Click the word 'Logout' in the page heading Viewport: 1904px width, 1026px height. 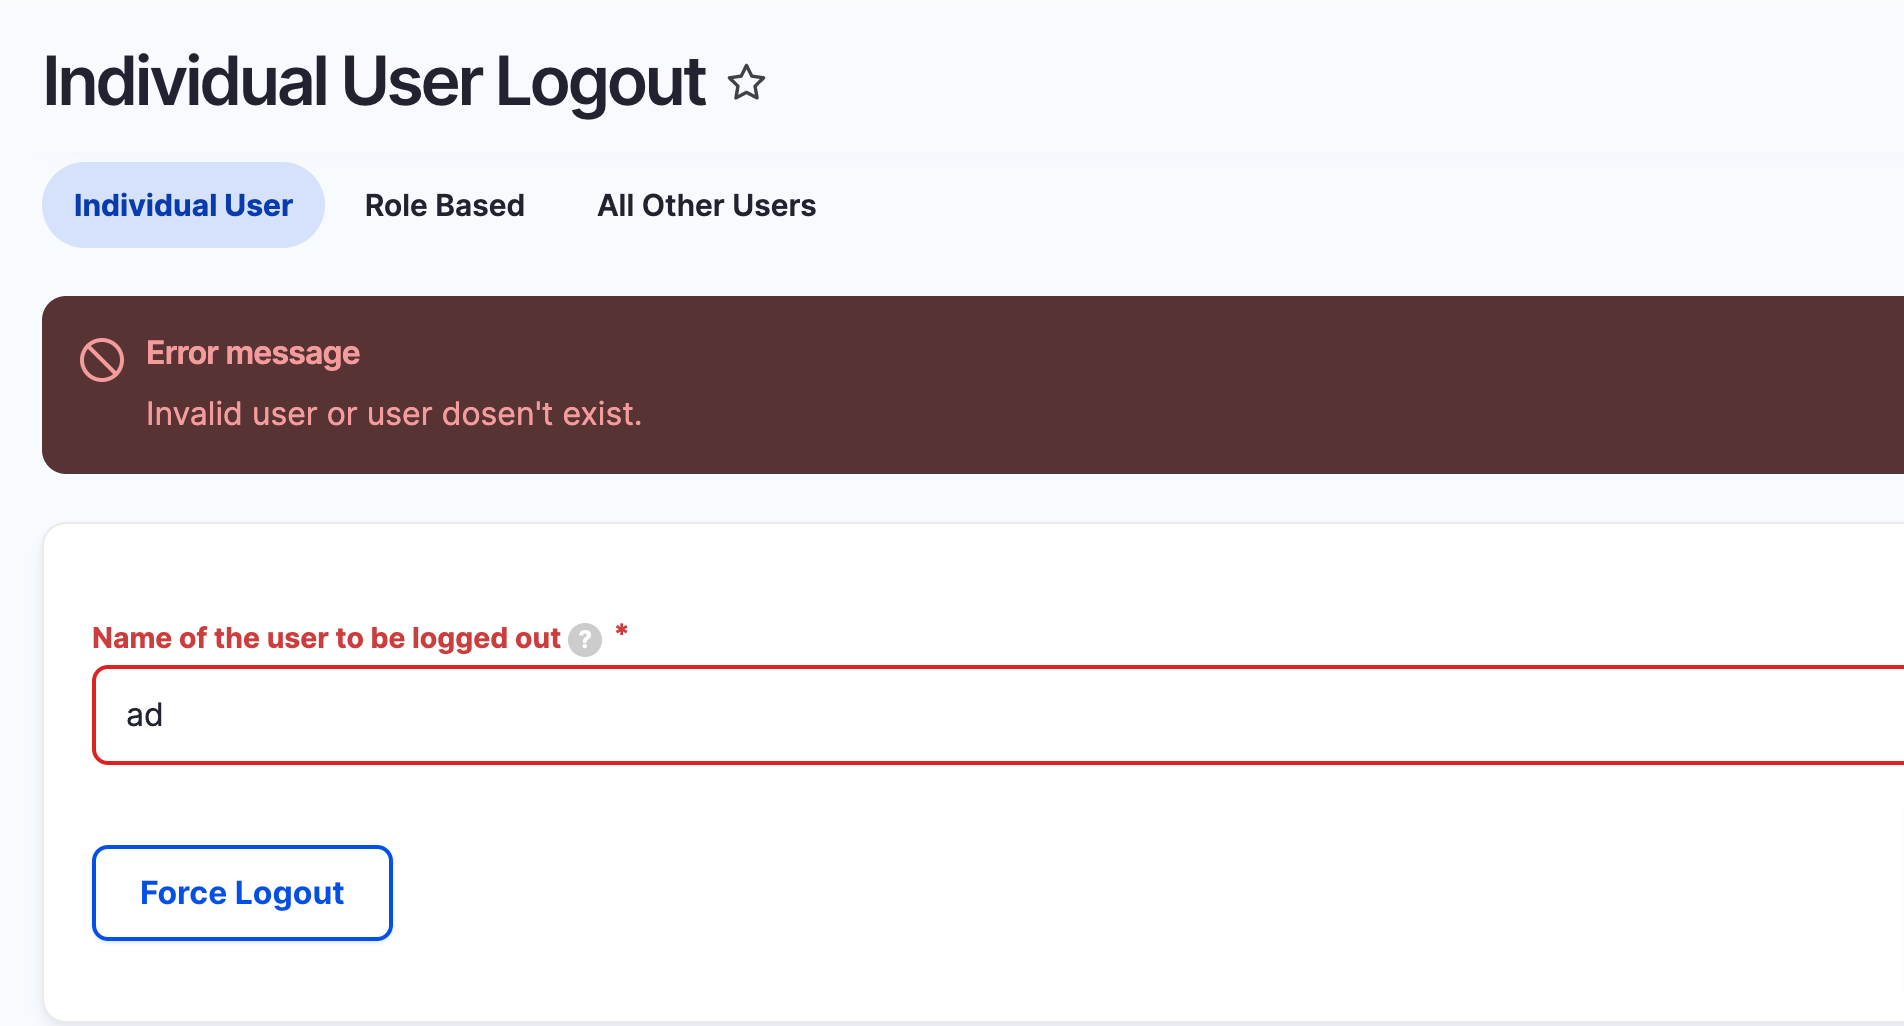point(601,82)
